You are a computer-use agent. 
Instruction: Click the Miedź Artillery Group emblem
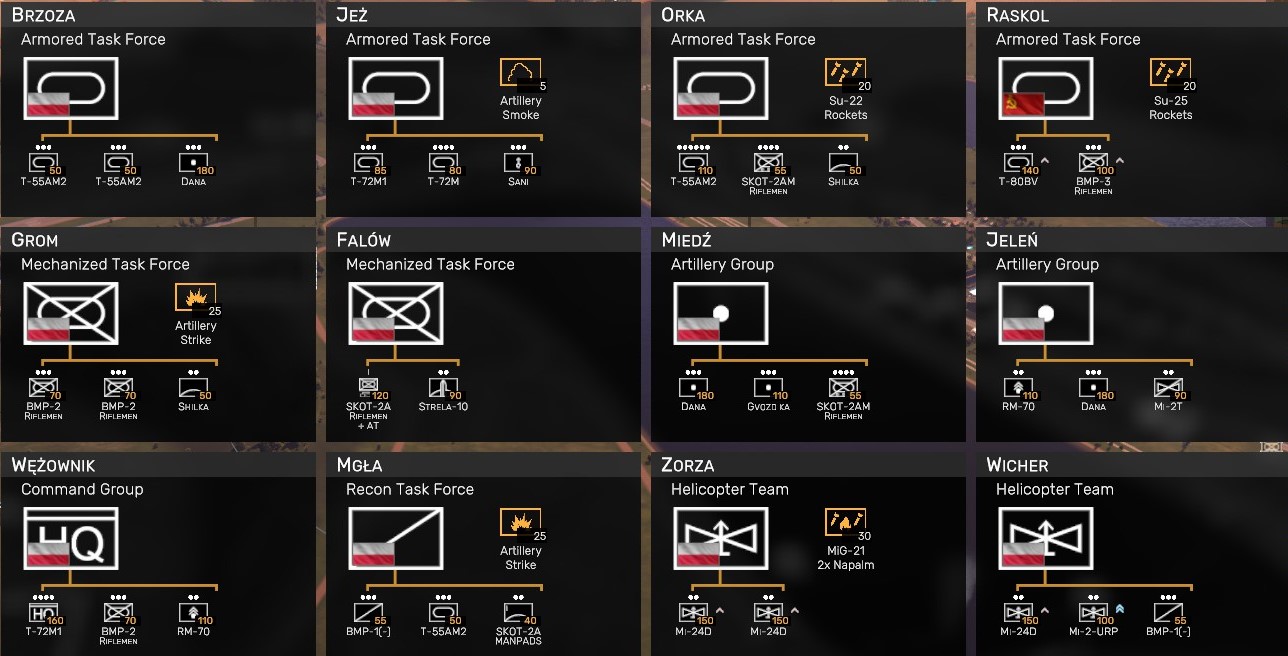(721, 317)
